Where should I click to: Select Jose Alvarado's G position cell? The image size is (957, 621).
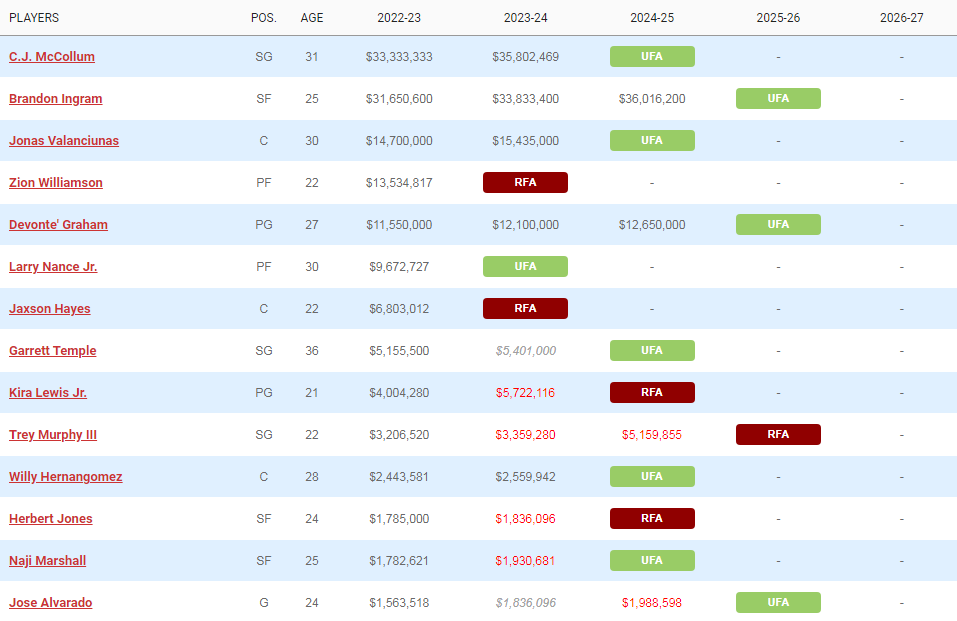(264, 603)
